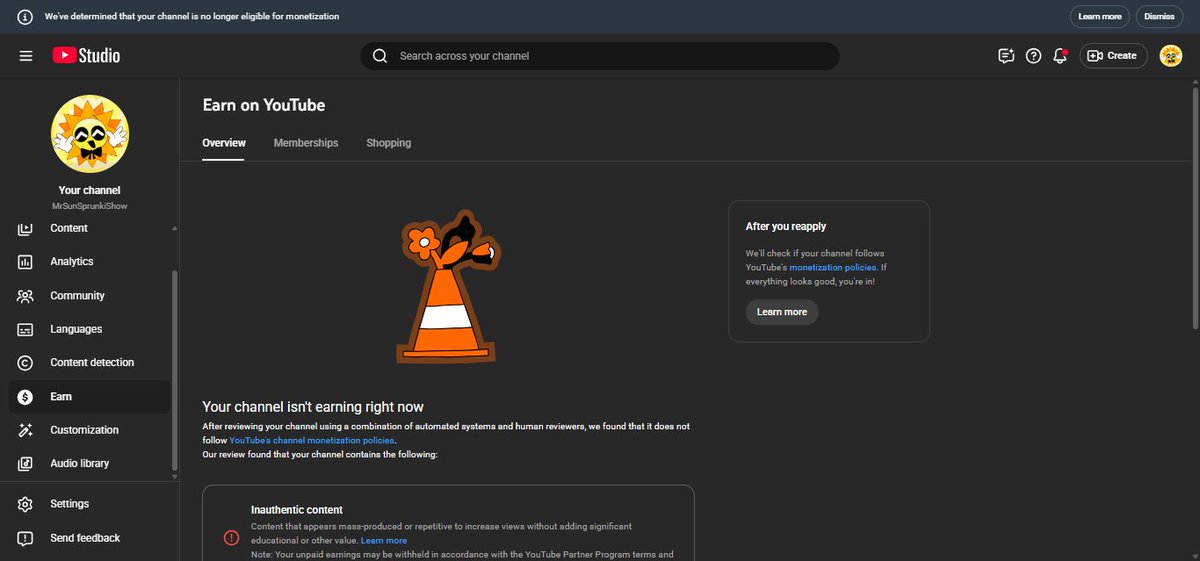The height and width of the screenshot is (561, 1200).
Task: Open YouTube's channel monetization policies link
Action: (312, 440)
